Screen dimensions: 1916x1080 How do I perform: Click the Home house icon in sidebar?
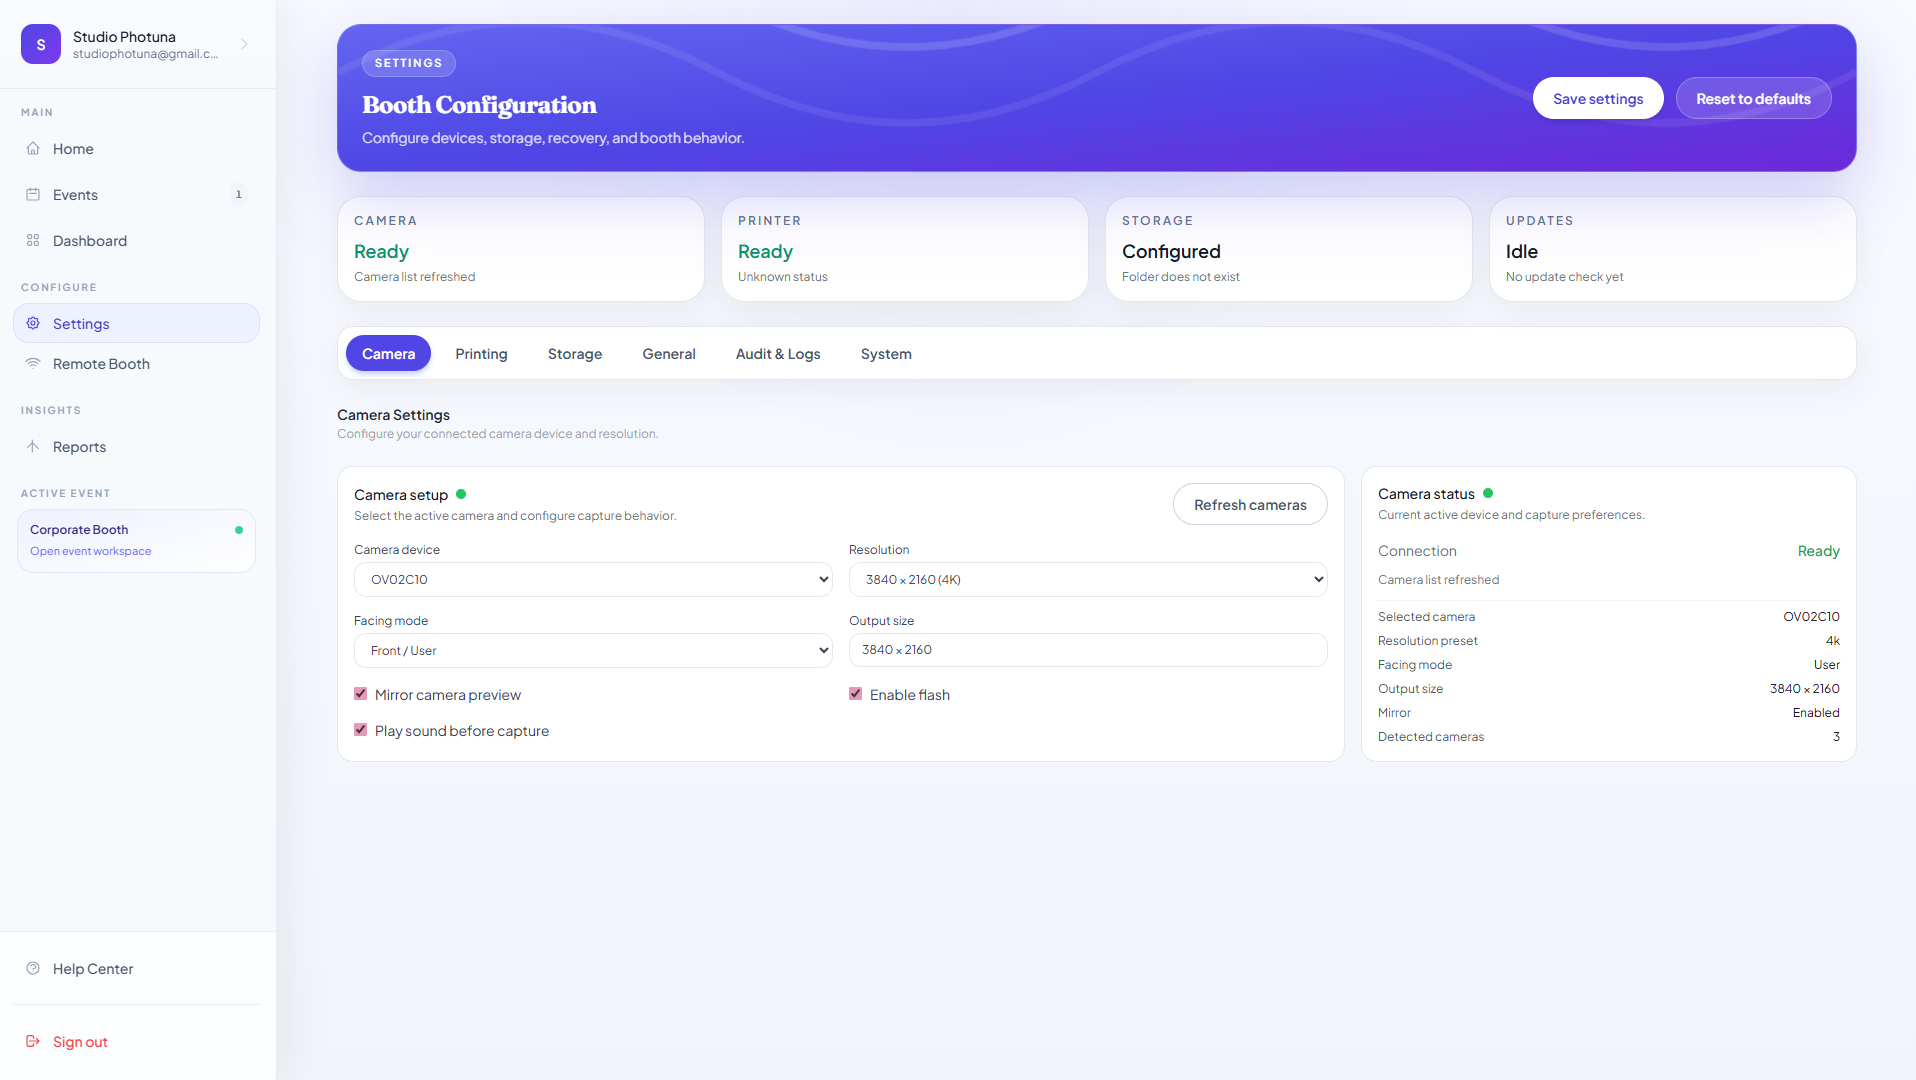33,148
